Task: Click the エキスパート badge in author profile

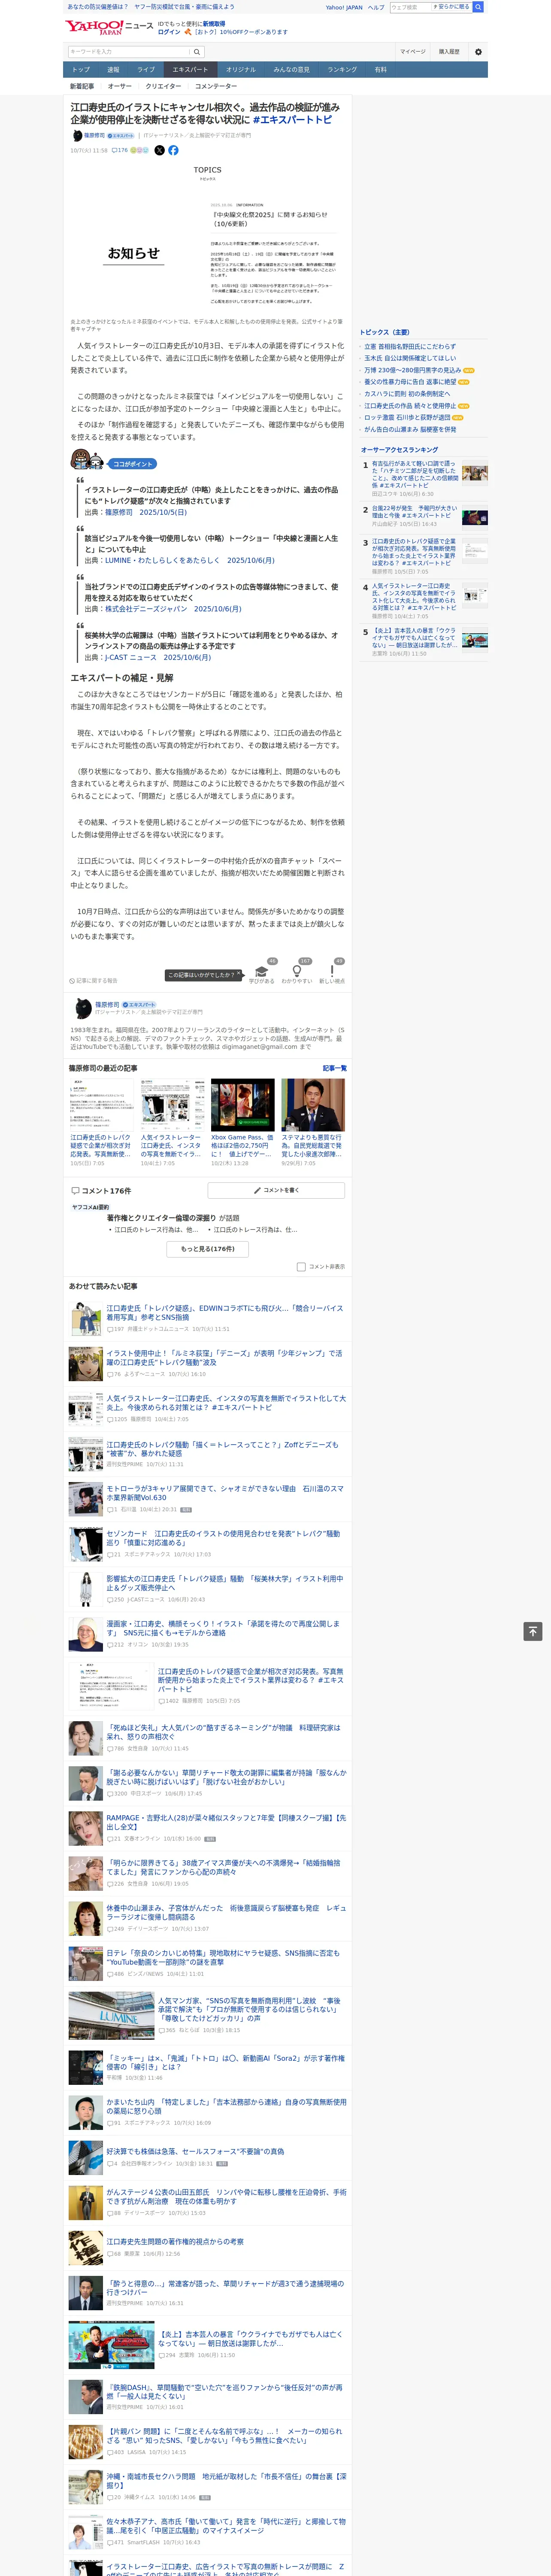Action: click(140, 1005)
